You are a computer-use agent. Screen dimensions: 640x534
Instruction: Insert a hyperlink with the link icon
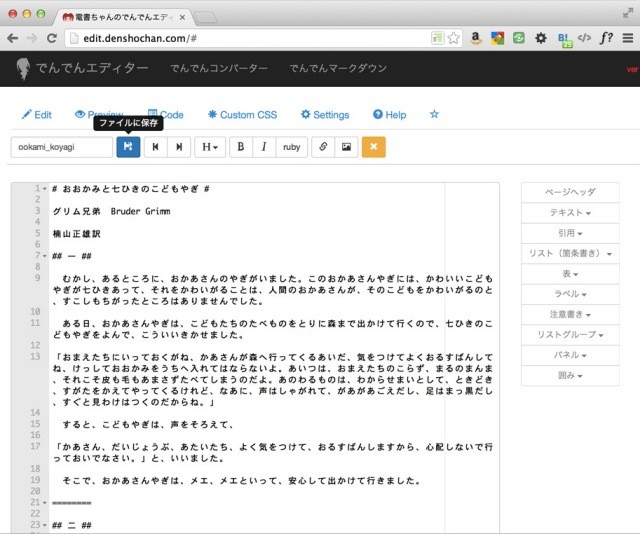323,147
